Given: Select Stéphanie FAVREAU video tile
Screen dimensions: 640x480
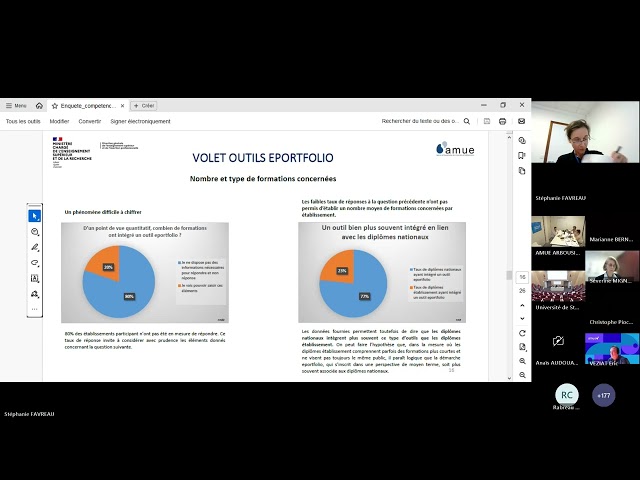Looking at the screenshot, I should pos(585,132).
